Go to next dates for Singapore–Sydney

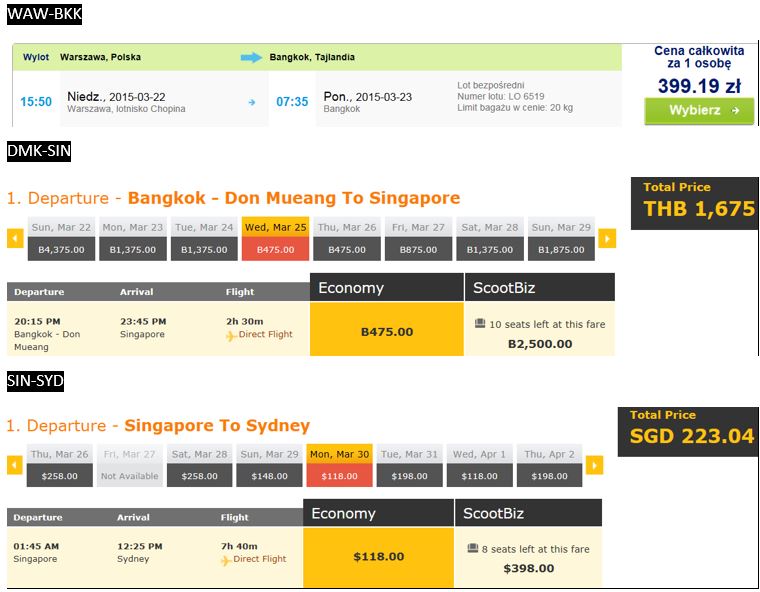tap(594, 465)
